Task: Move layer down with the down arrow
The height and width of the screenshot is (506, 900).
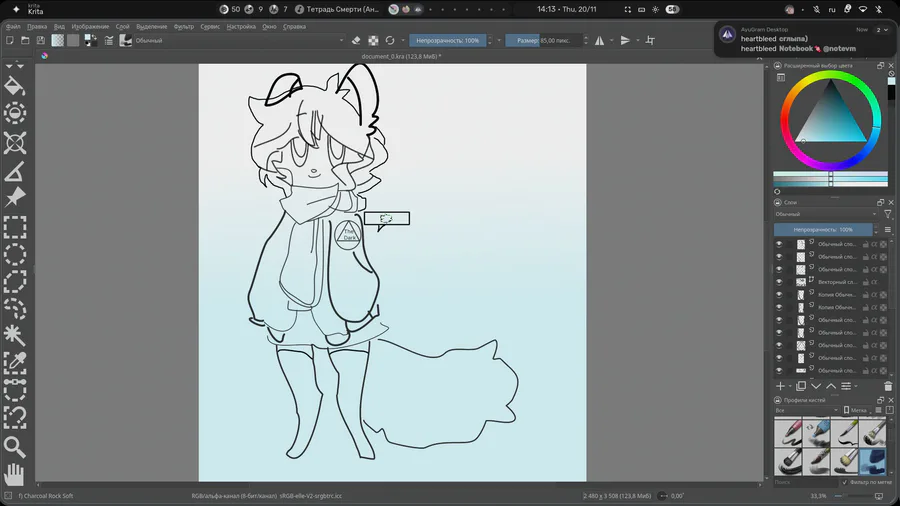Action: pos(816,386)
